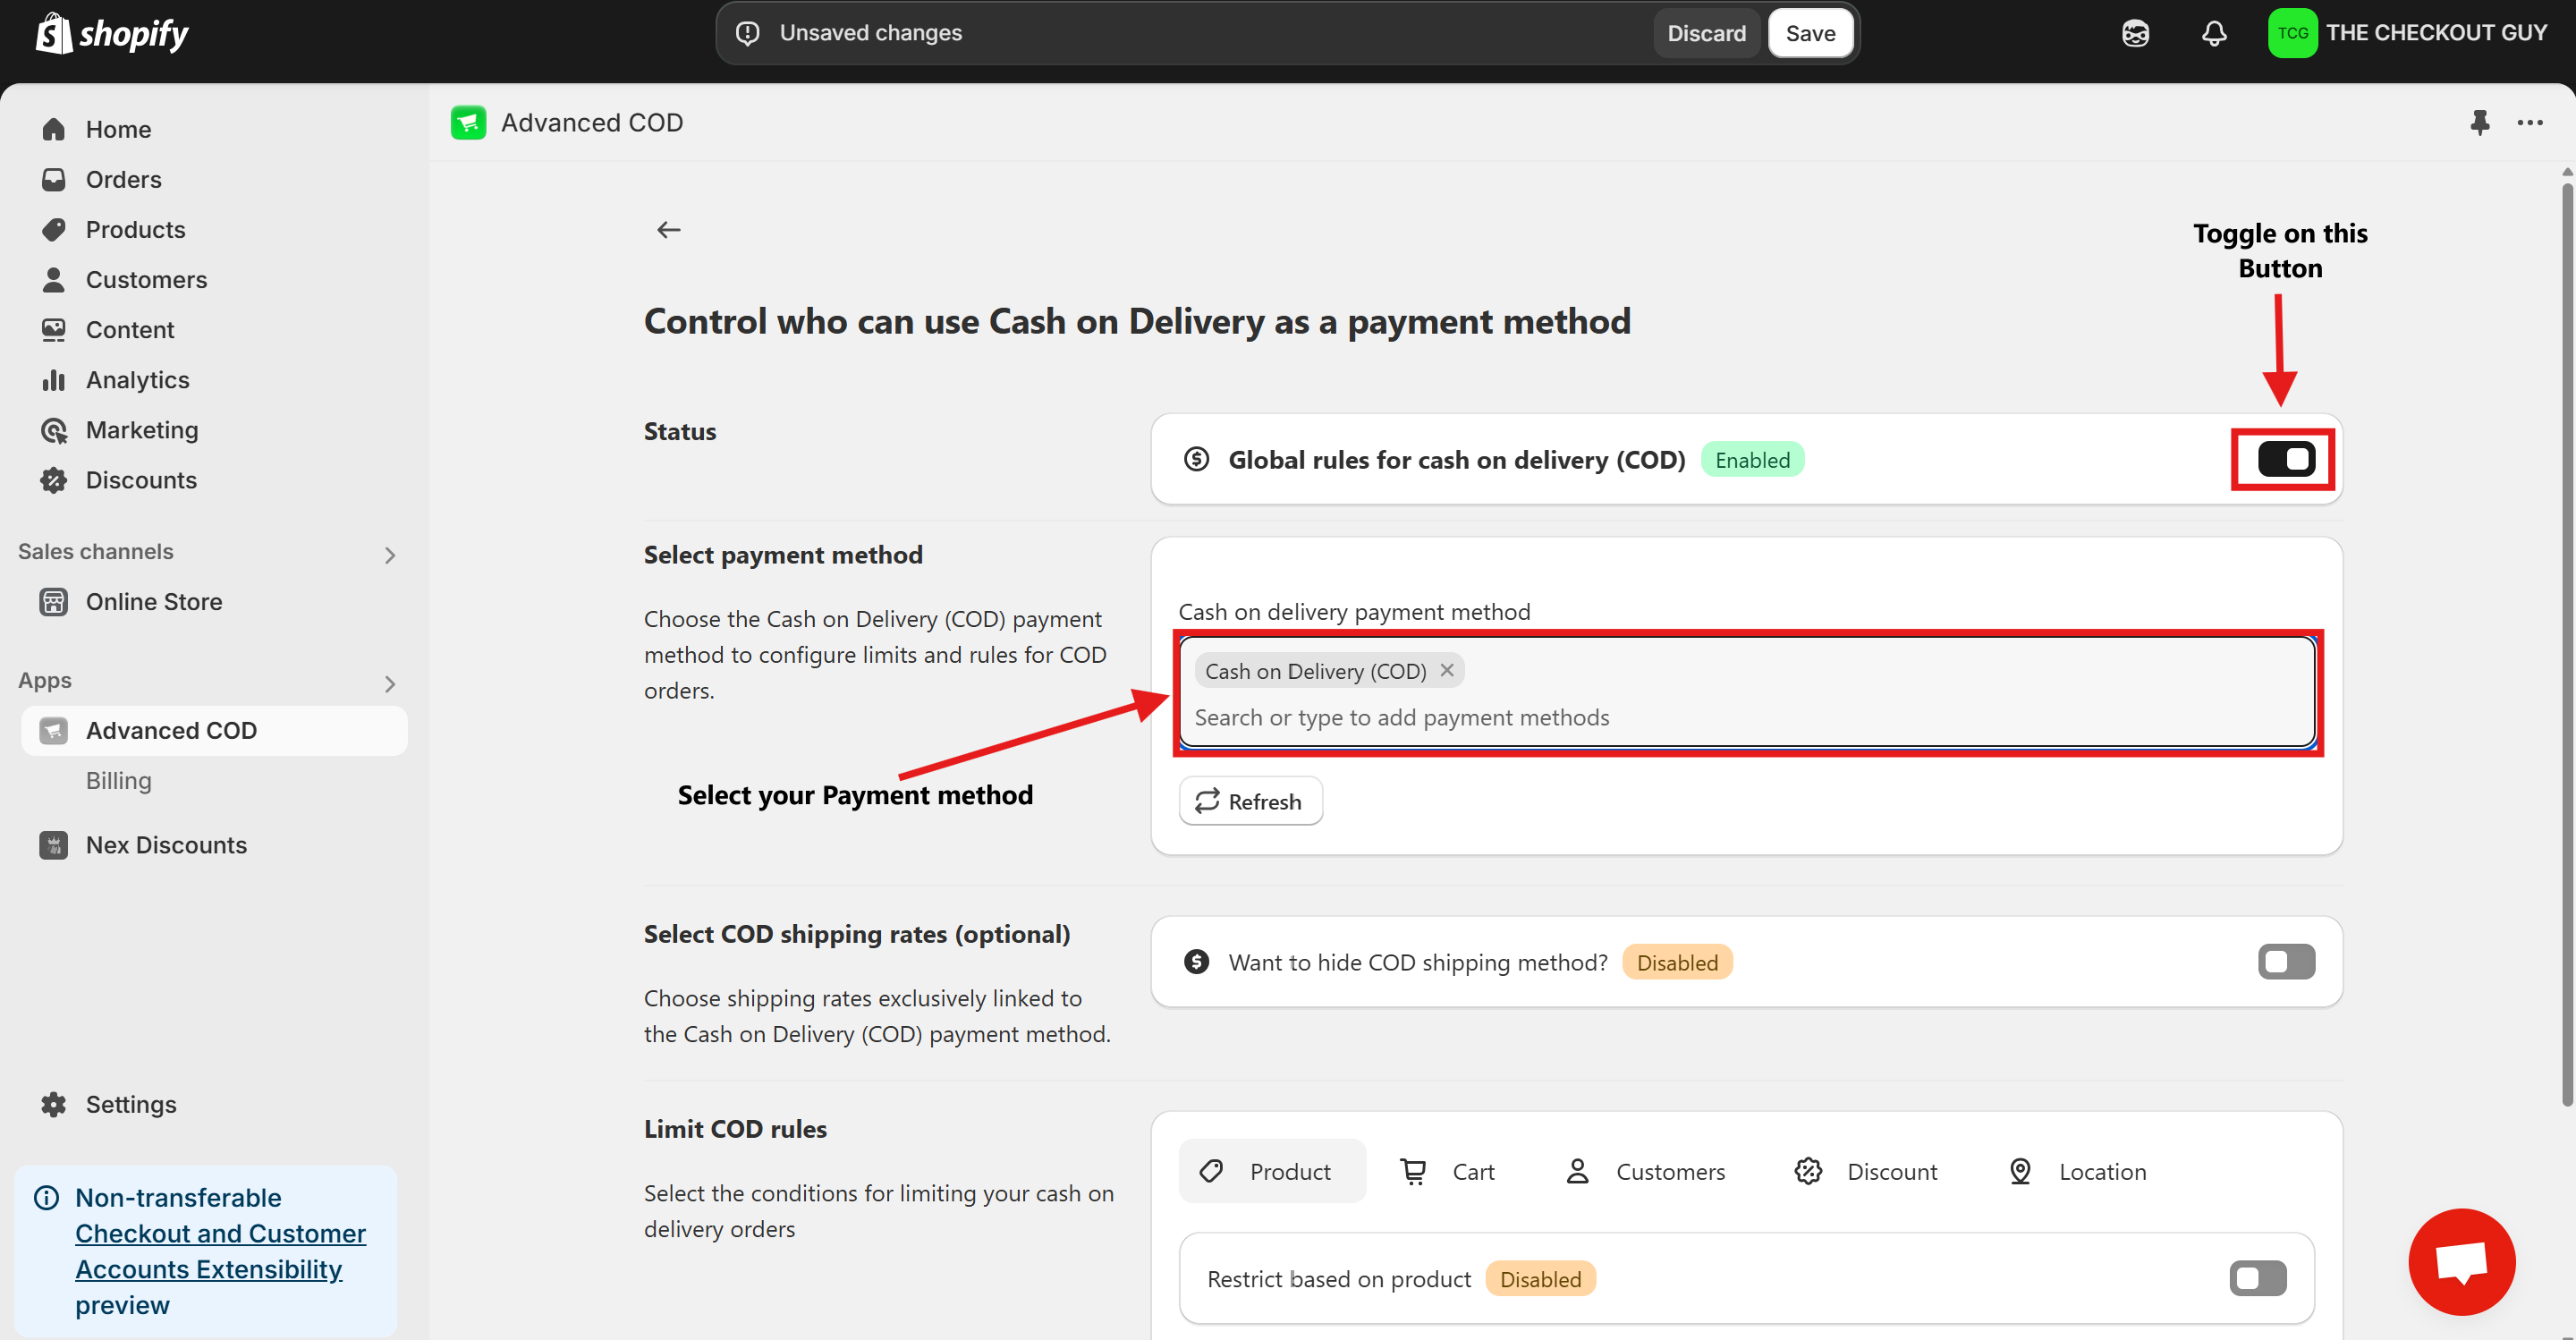Expand the Sales channels section

click(x=390, y=554)
